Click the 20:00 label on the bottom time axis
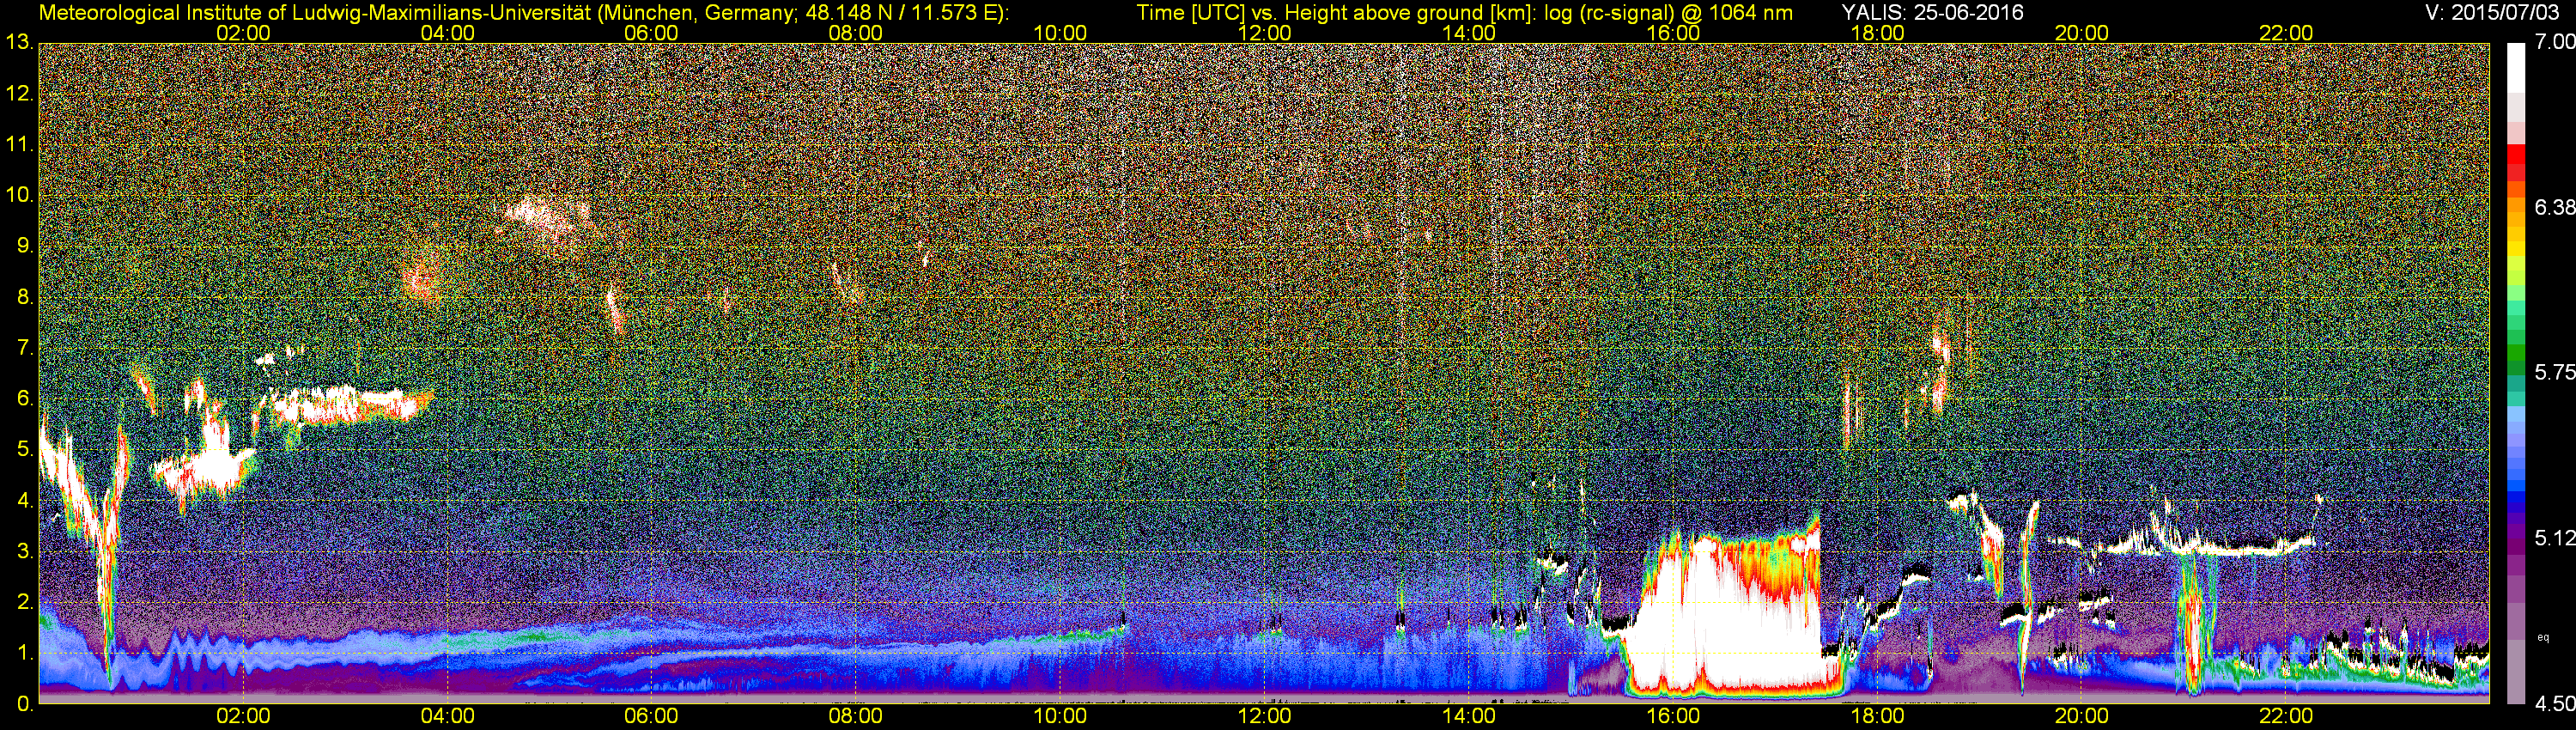The image size is (2576, 730). [x=2082, y=717]
